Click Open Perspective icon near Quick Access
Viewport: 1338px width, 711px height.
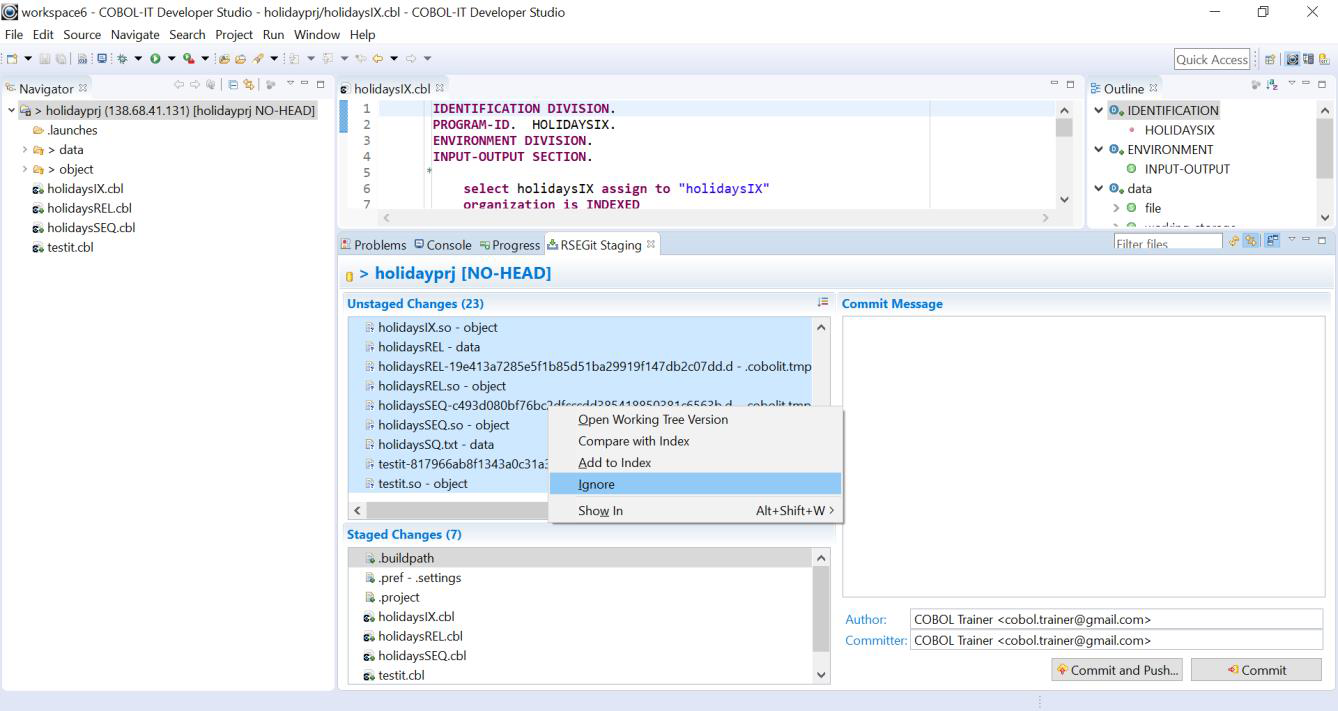click(1271, 60)
